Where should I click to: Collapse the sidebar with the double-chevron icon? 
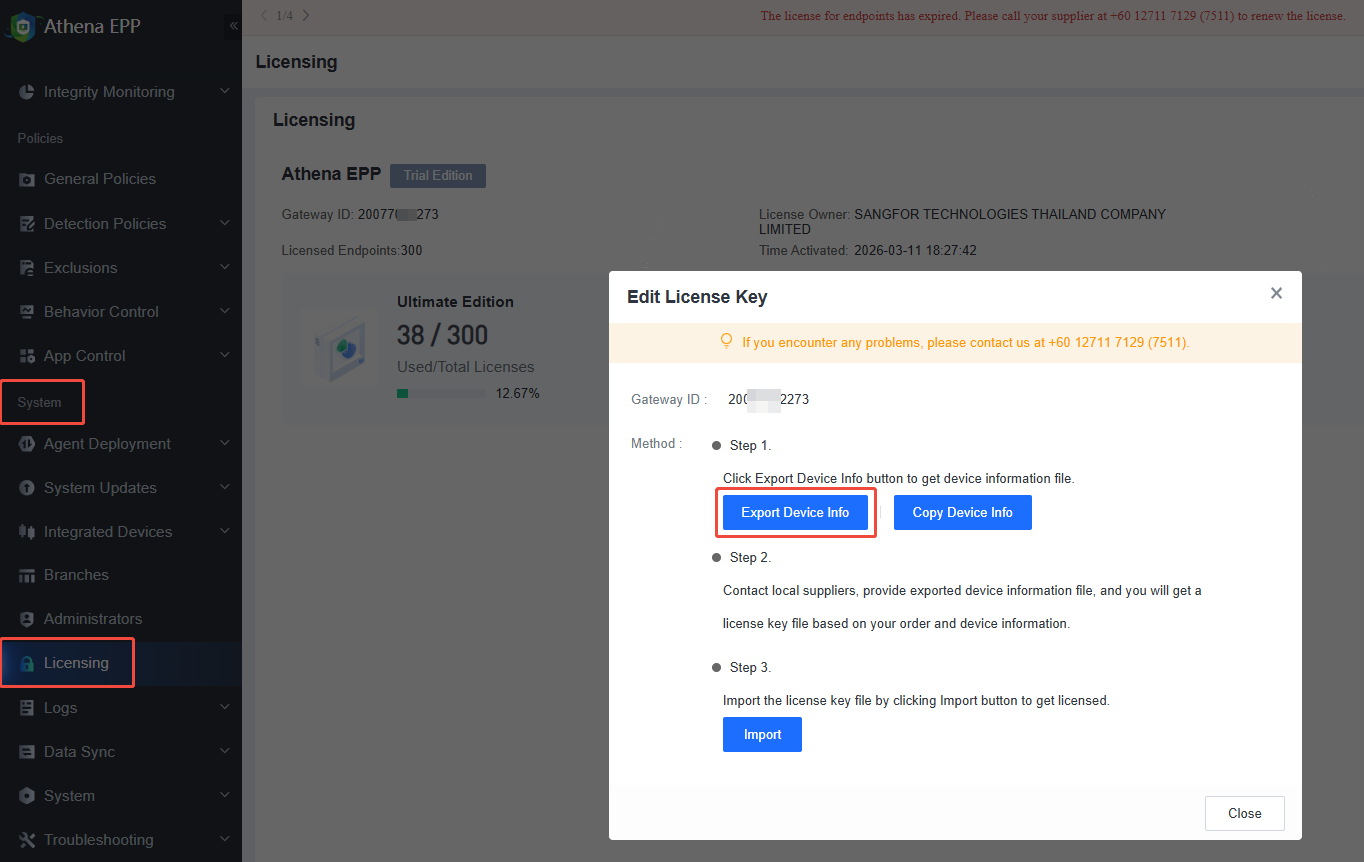(x=233, y=26)
